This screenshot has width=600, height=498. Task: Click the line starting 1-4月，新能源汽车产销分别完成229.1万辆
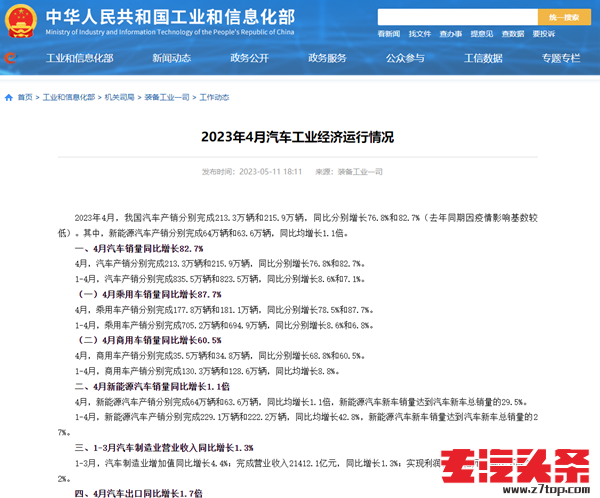[x=298, y=425]
